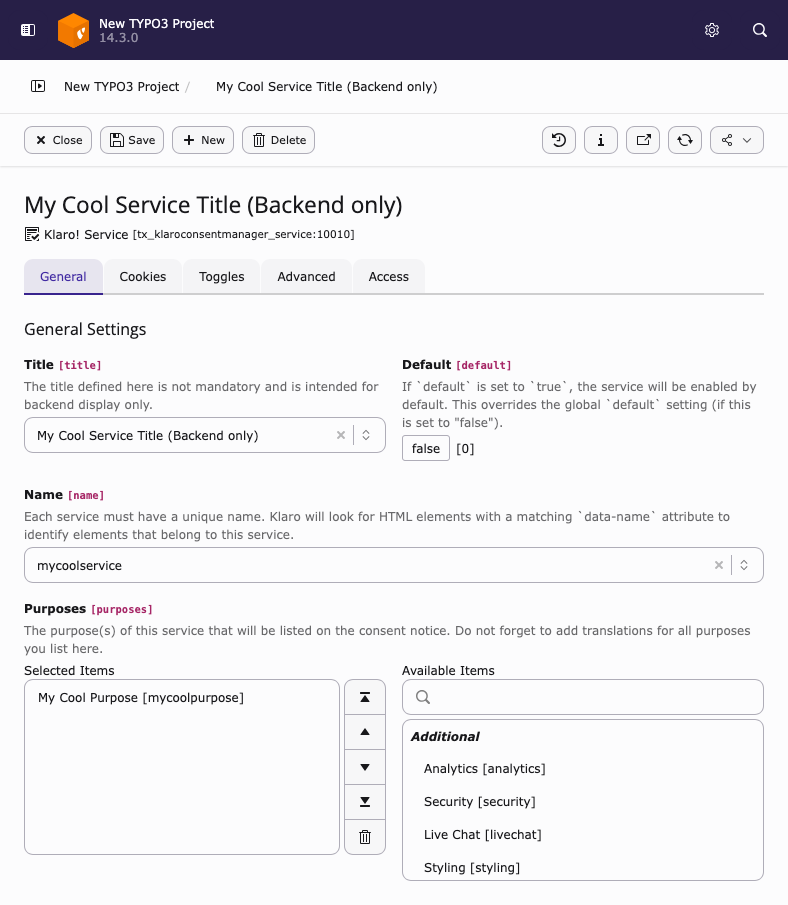Open value picker arrows in Title field
788x905 pixels.
(x=366, y=435)
